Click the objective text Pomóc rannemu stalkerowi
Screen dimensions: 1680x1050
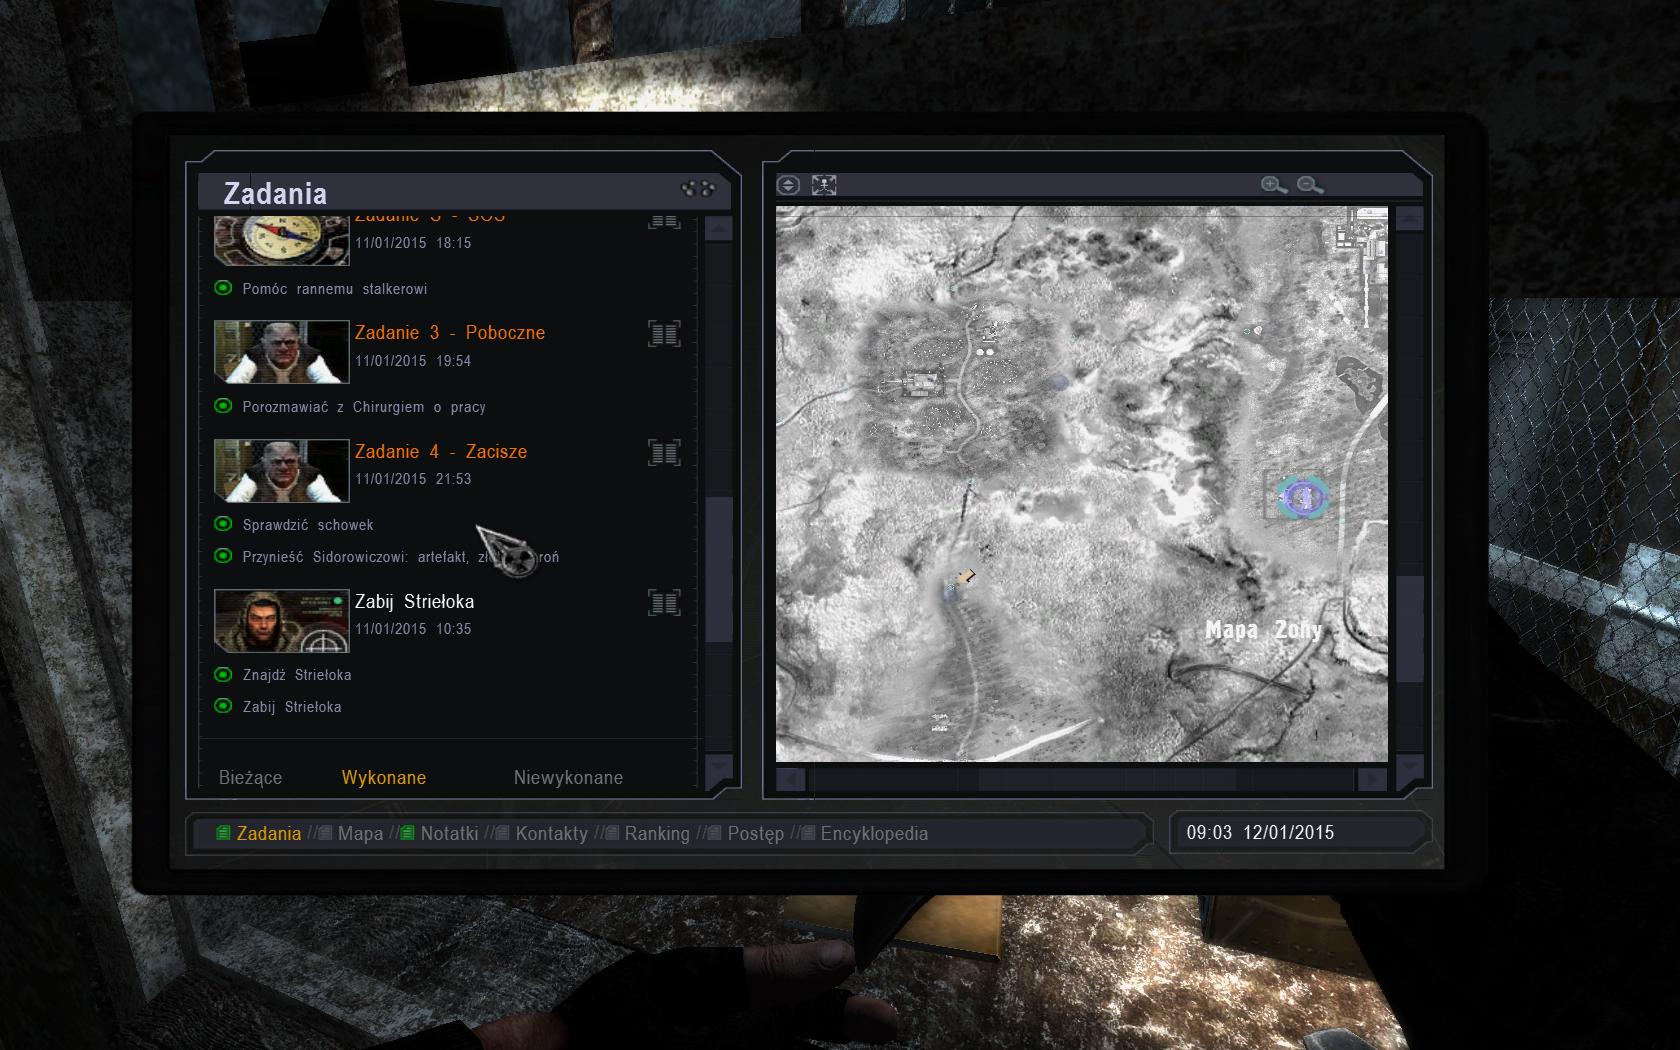[x=335, y=289]
